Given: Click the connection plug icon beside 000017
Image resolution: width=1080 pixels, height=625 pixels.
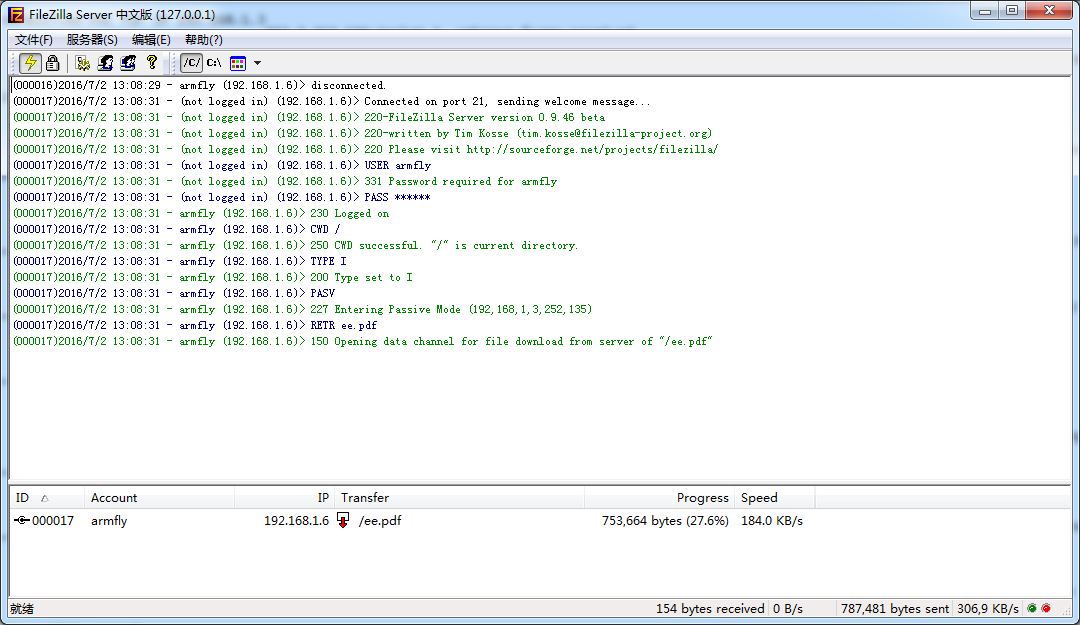Looking at the screenshot, I should click(21, 520).
